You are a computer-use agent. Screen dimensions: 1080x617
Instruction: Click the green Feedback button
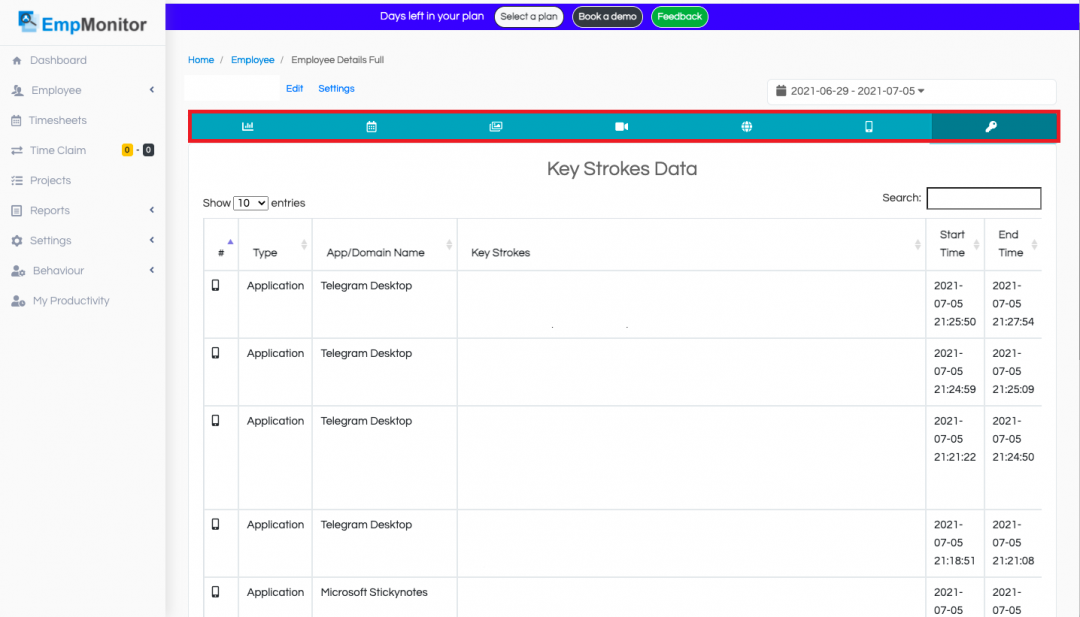click(x=679, y=17)
